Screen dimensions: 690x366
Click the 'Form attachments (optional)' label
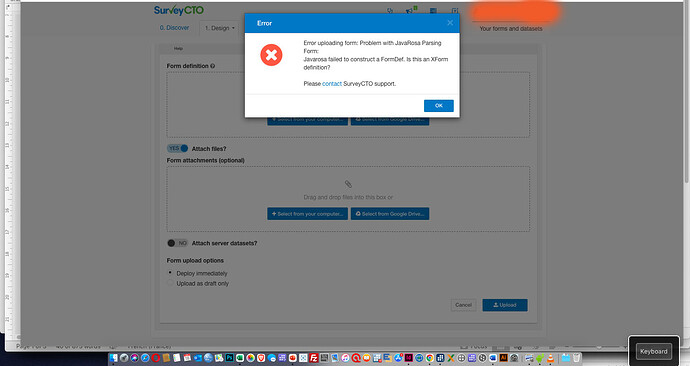(206, 161)
